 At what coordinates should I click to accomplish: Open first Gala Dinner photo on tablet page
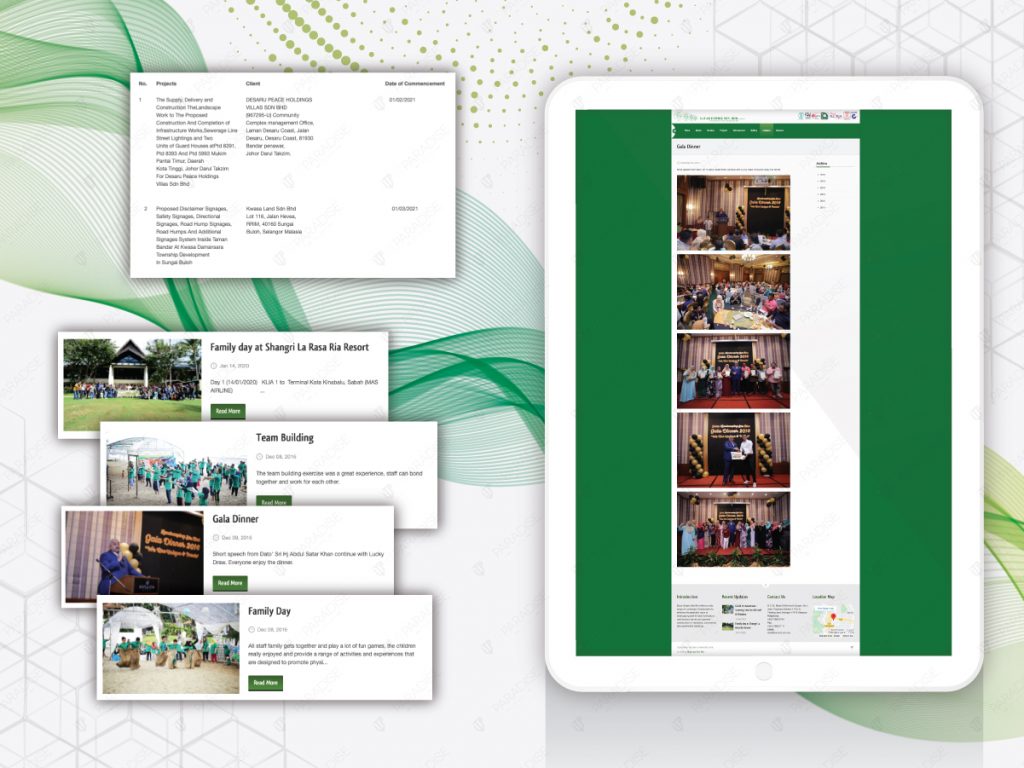(x=733, y=213)
